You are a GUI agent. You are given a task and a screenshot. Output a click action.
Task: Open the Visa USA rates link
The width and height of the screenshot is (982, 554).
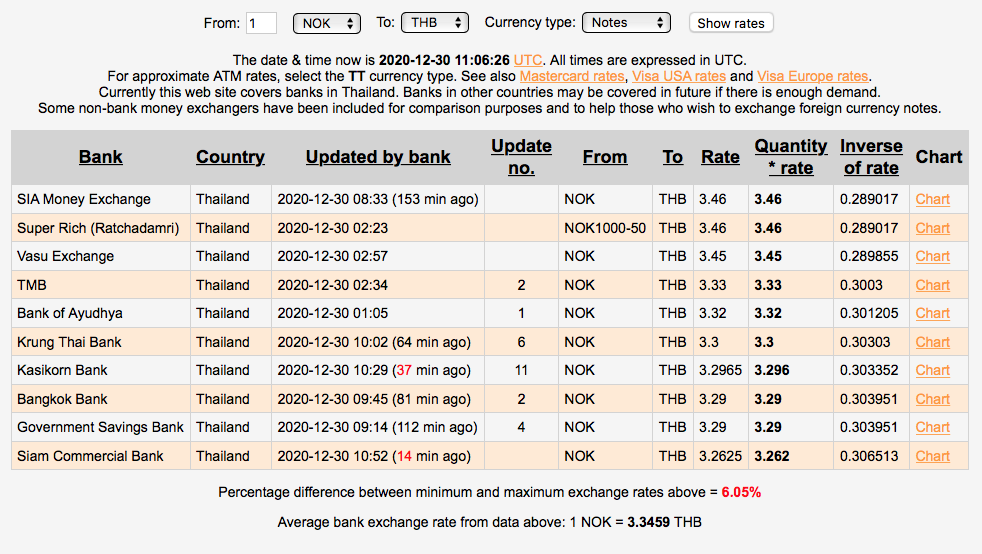(679, 76)
